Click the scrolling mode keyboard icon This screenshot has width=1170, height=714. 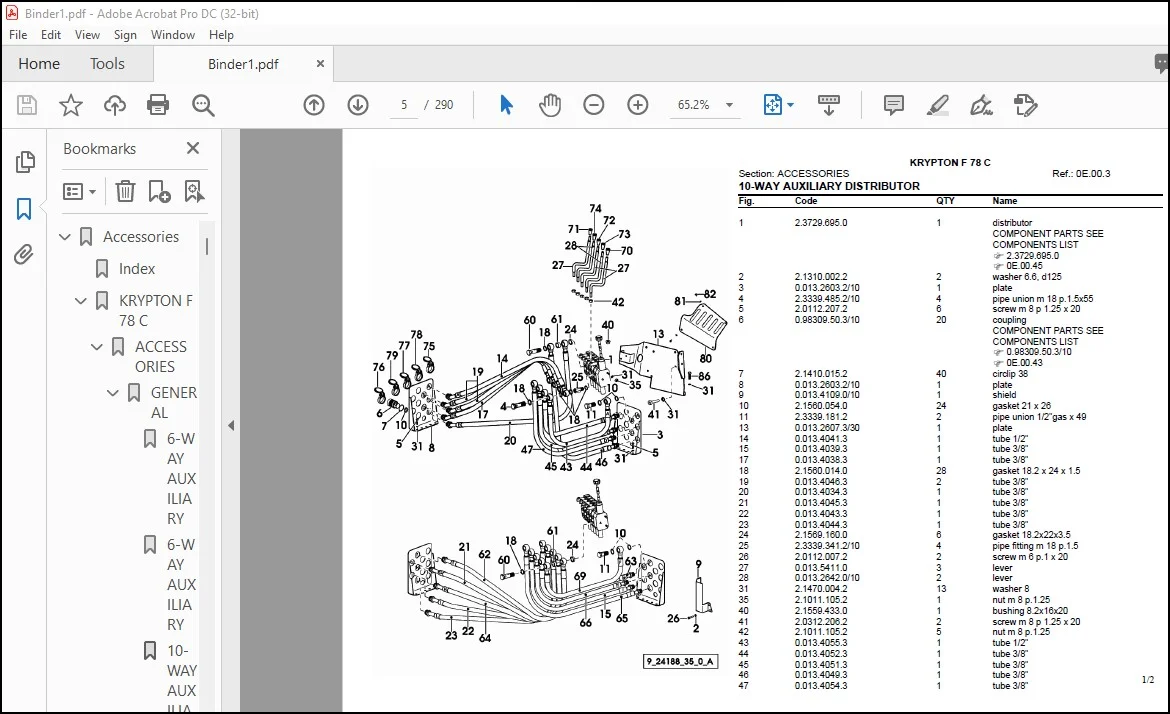point(829,105)
